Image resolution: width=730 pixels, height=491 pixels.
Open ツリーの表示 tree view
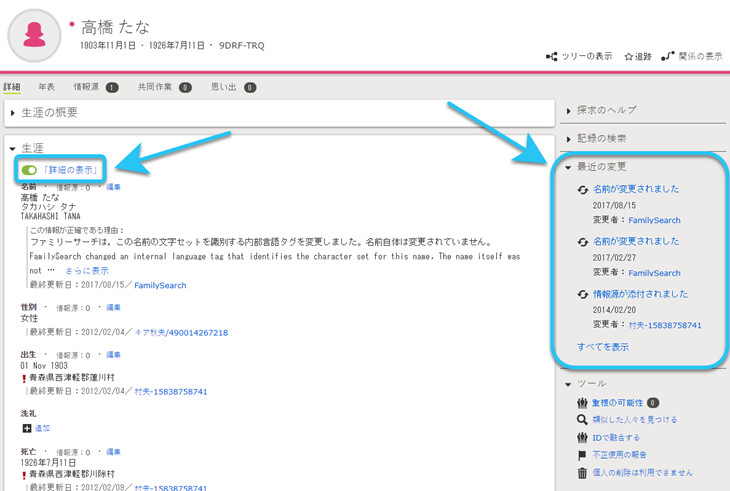tap(579, 56)
